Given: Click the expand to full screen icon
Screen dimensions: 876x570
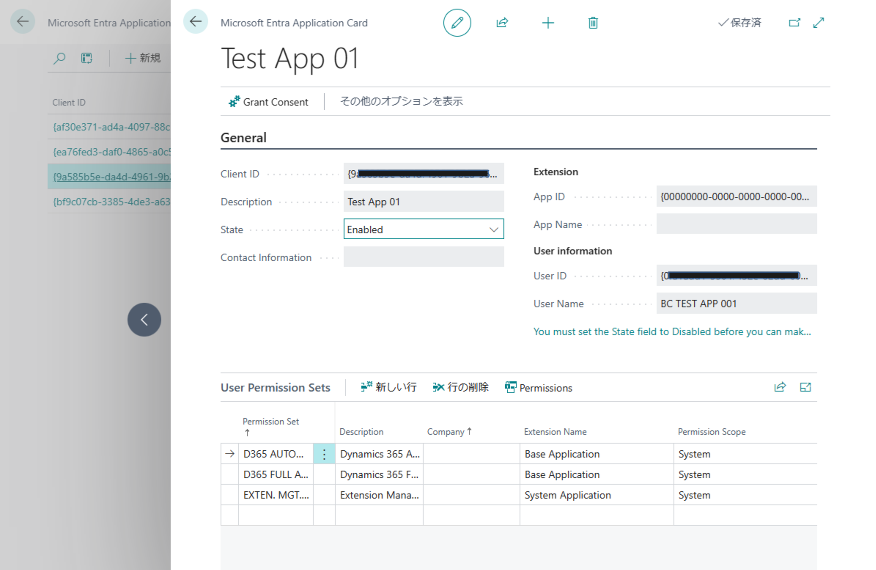Looking at the screenshot, I should point(818,23).
